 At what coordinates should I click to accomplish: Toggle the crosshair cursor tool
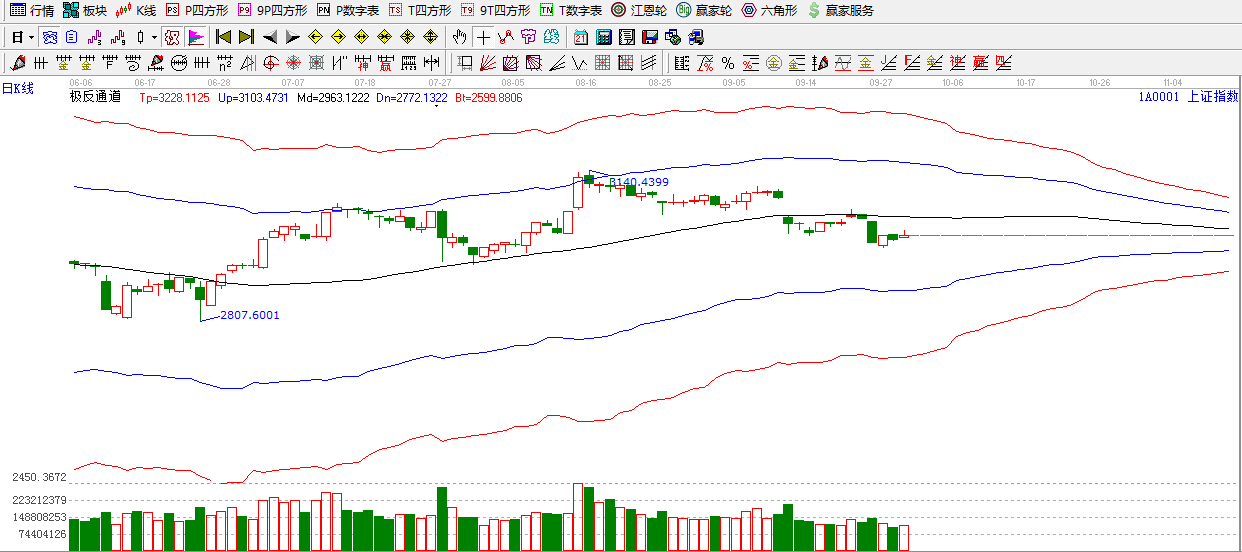[483, 37]
